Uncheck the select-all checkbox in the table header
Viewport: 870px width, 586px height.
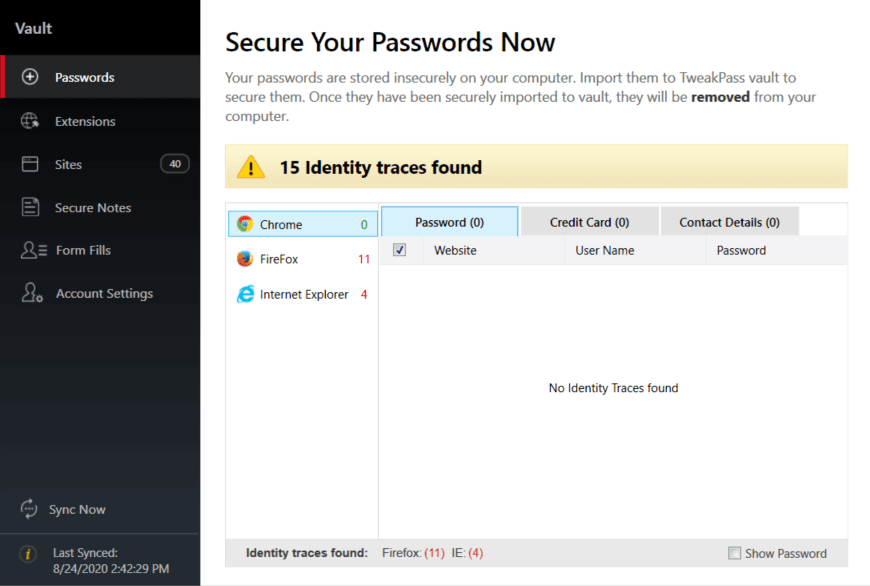click(x=400, y=250)
